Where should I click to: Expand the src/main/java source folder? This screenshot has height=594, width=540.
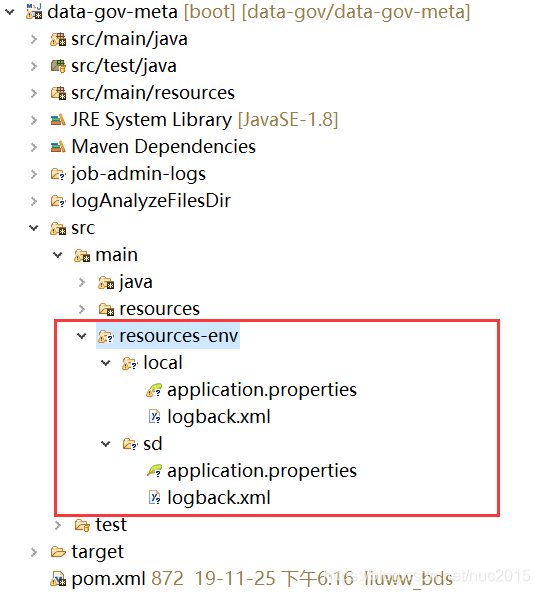click(34, 39)
